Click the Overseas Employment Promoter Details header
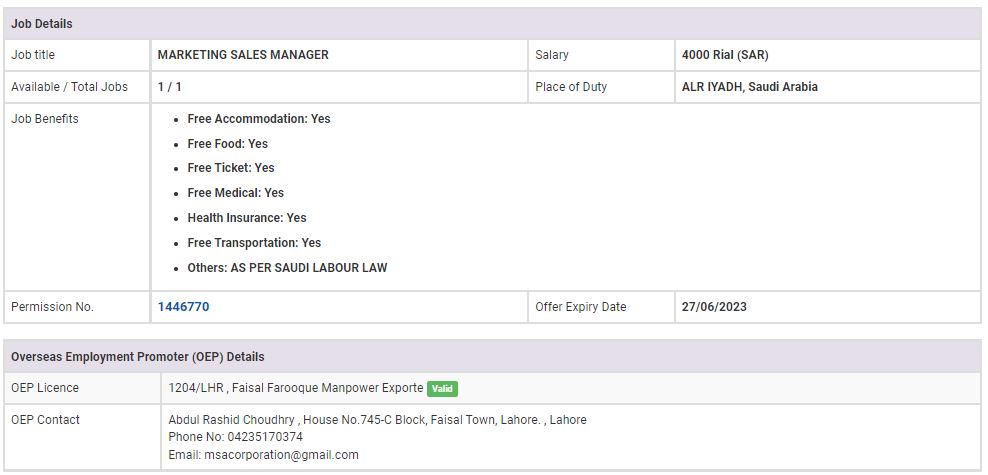Image resolution: width=988 pixels, height=475 pixels. point(138,356)
